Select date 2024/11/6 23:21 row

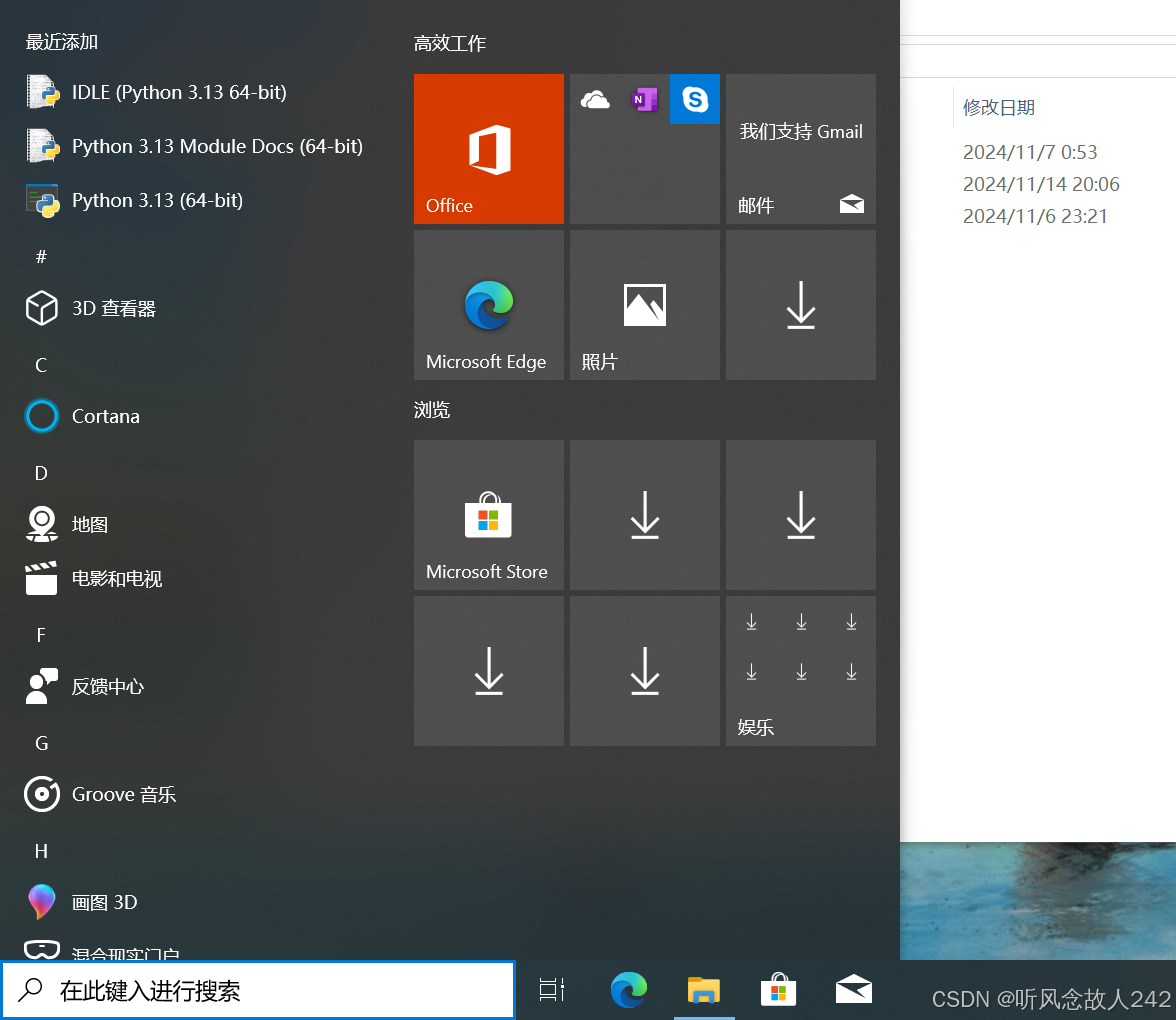tap(1035, 217)
